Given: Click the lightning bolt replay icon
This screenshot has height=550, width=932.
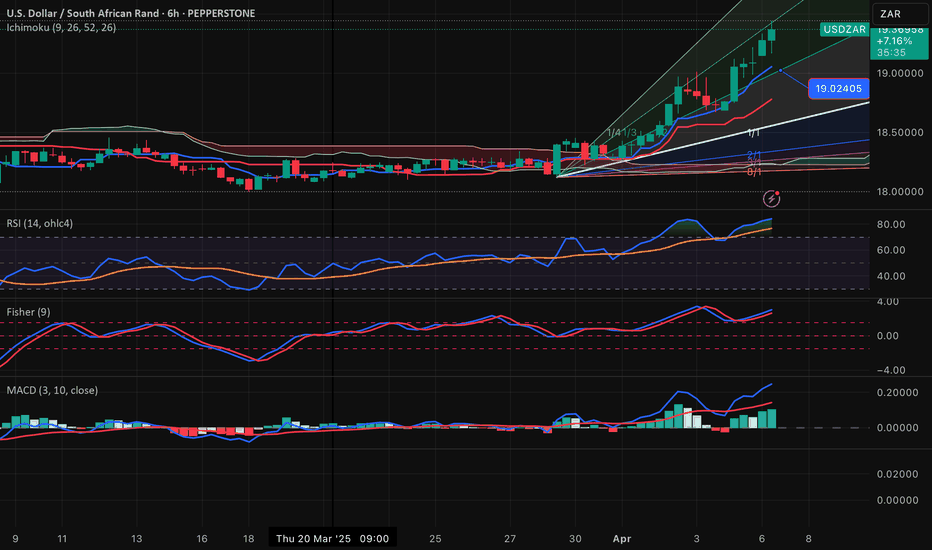Looking at the screenshot, I should [772, 199].
